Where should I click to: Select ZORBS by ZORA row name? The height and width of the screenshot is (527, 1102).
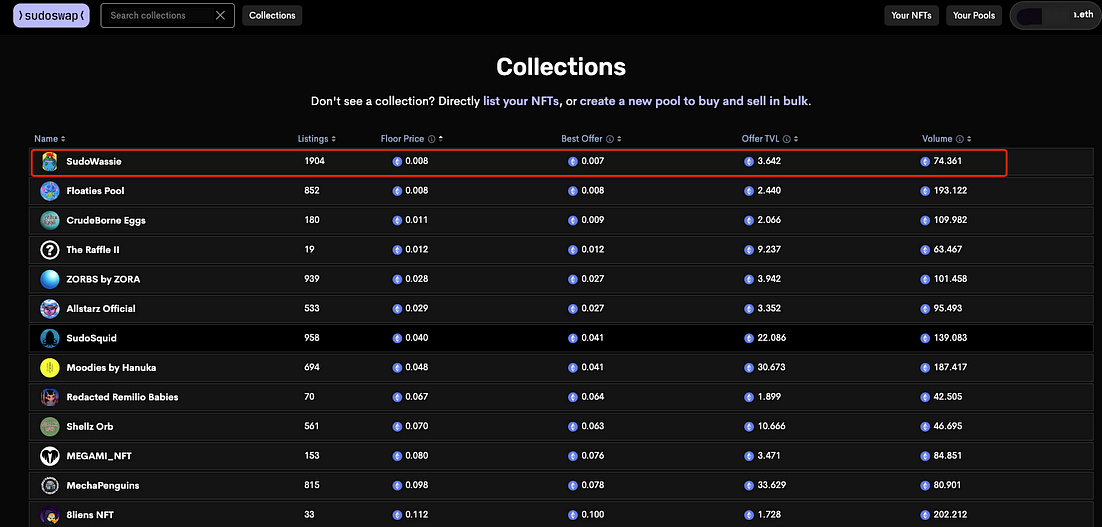(x=103, y=280)
